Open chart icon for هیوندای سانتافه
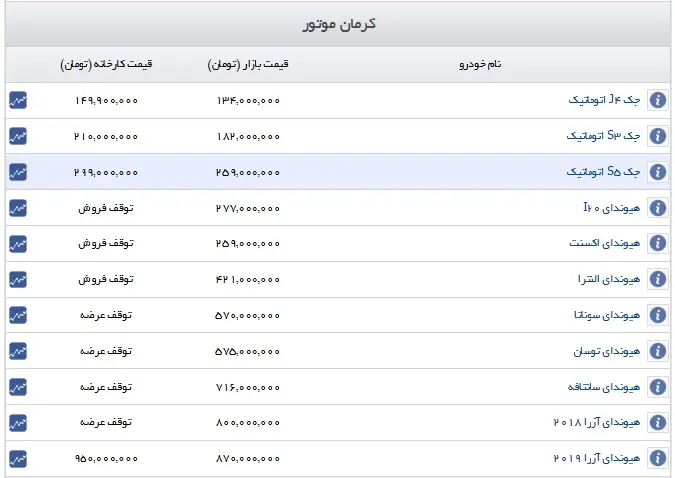 point(18,387)
